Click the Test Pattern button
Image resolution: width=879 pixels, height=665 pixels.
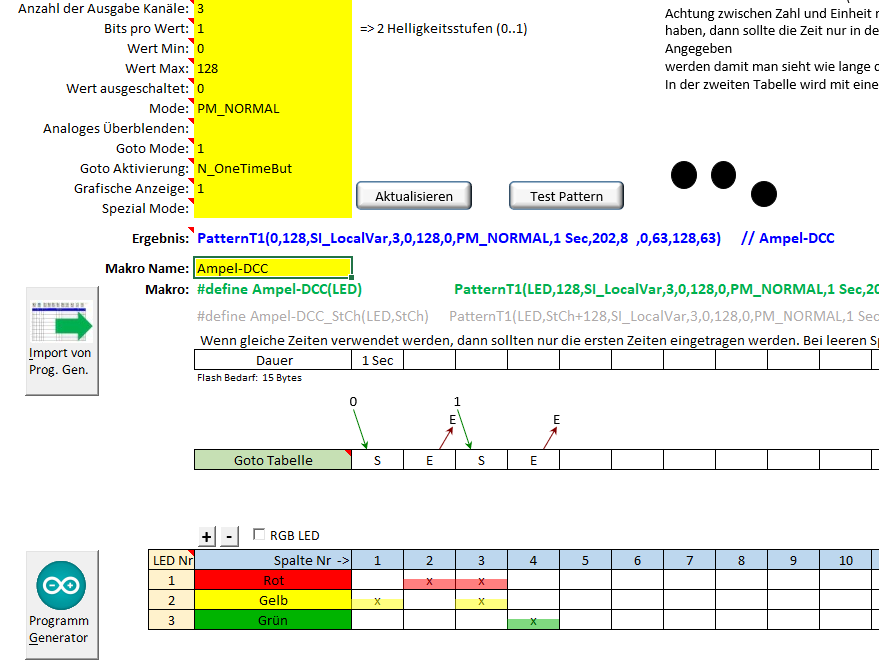(566, 196)
